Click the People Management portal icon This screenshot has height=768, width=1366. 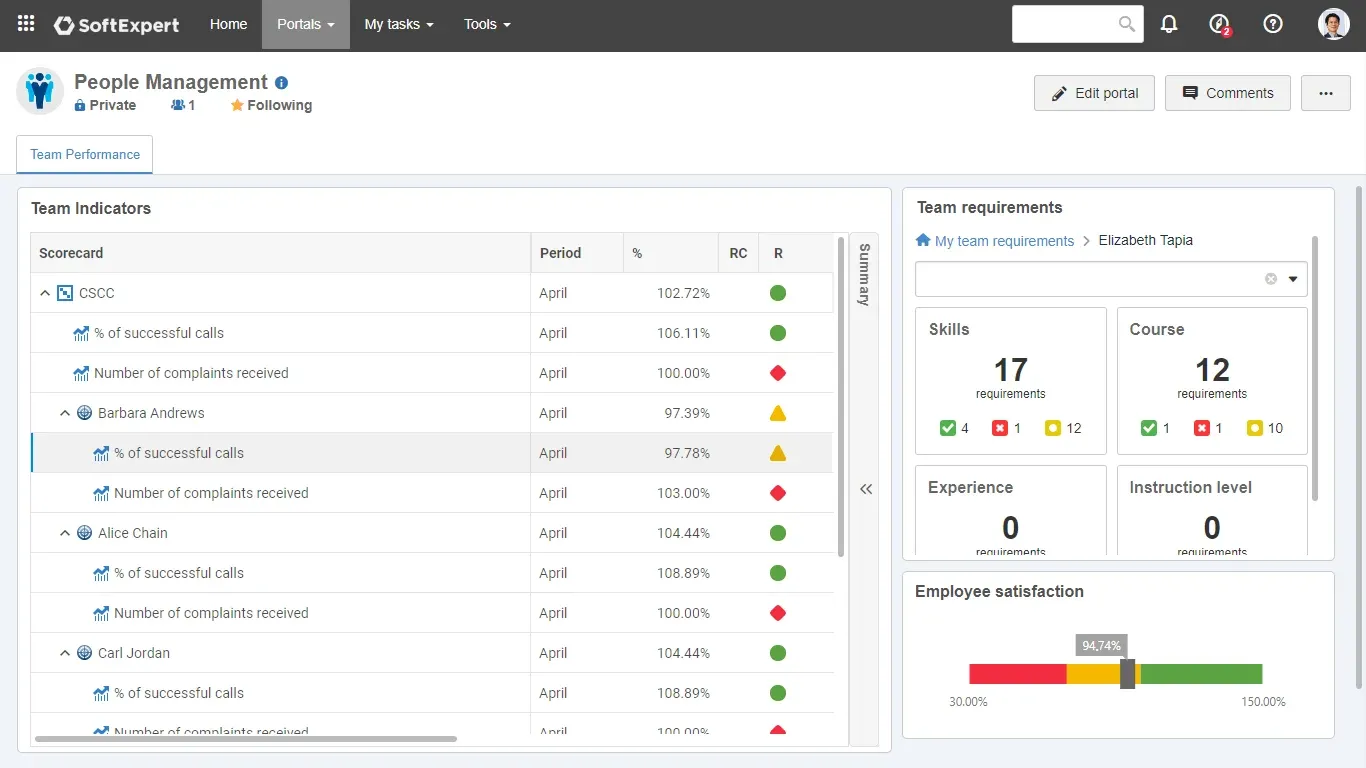(40, 91)
